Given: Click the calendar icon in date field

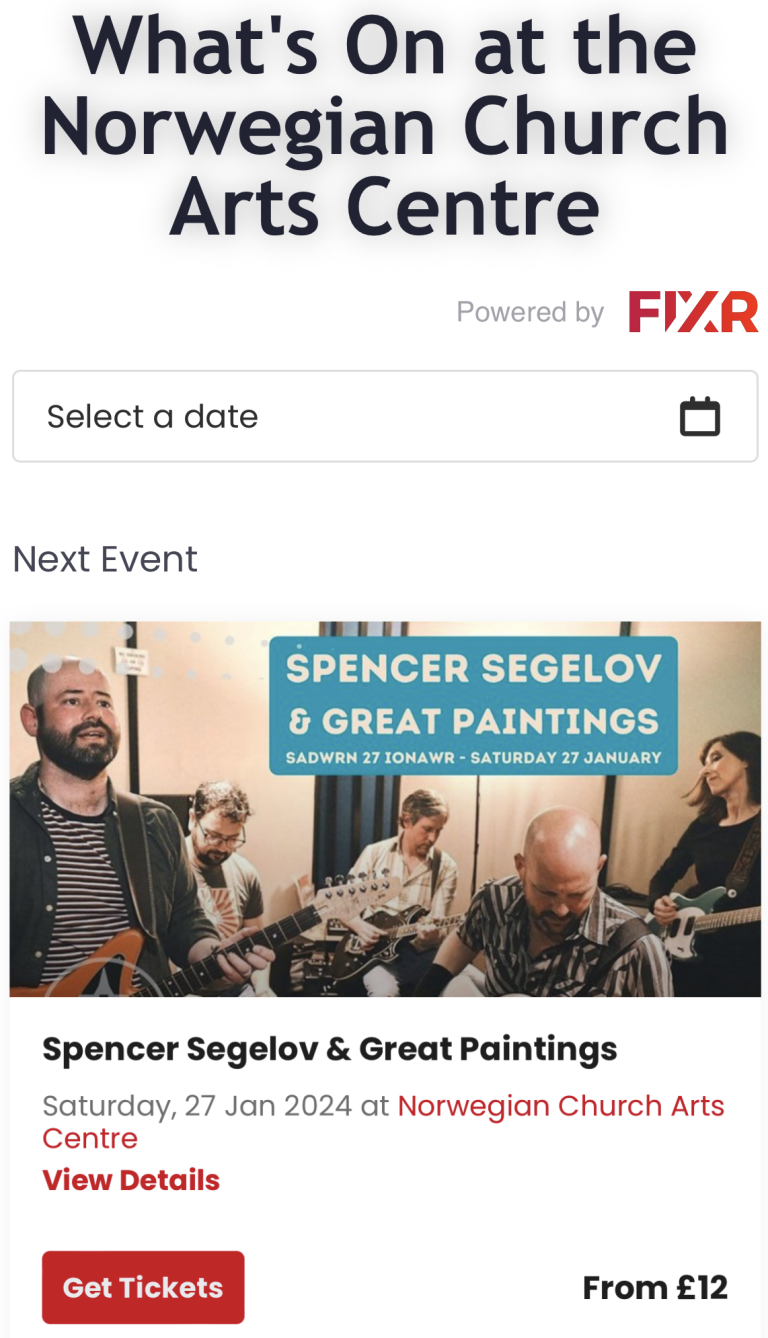Looking at the screenshot, I should pos(700,416).
